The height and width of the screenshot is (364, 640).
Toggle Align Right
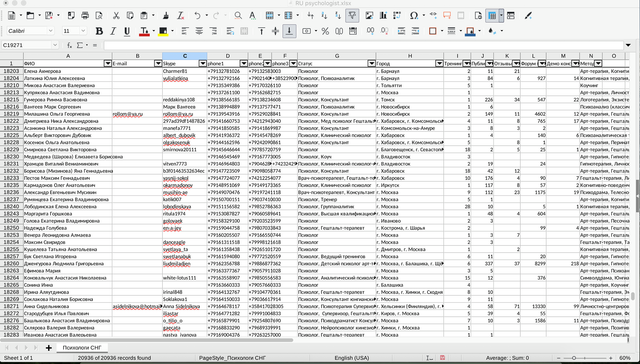[213, 31]
